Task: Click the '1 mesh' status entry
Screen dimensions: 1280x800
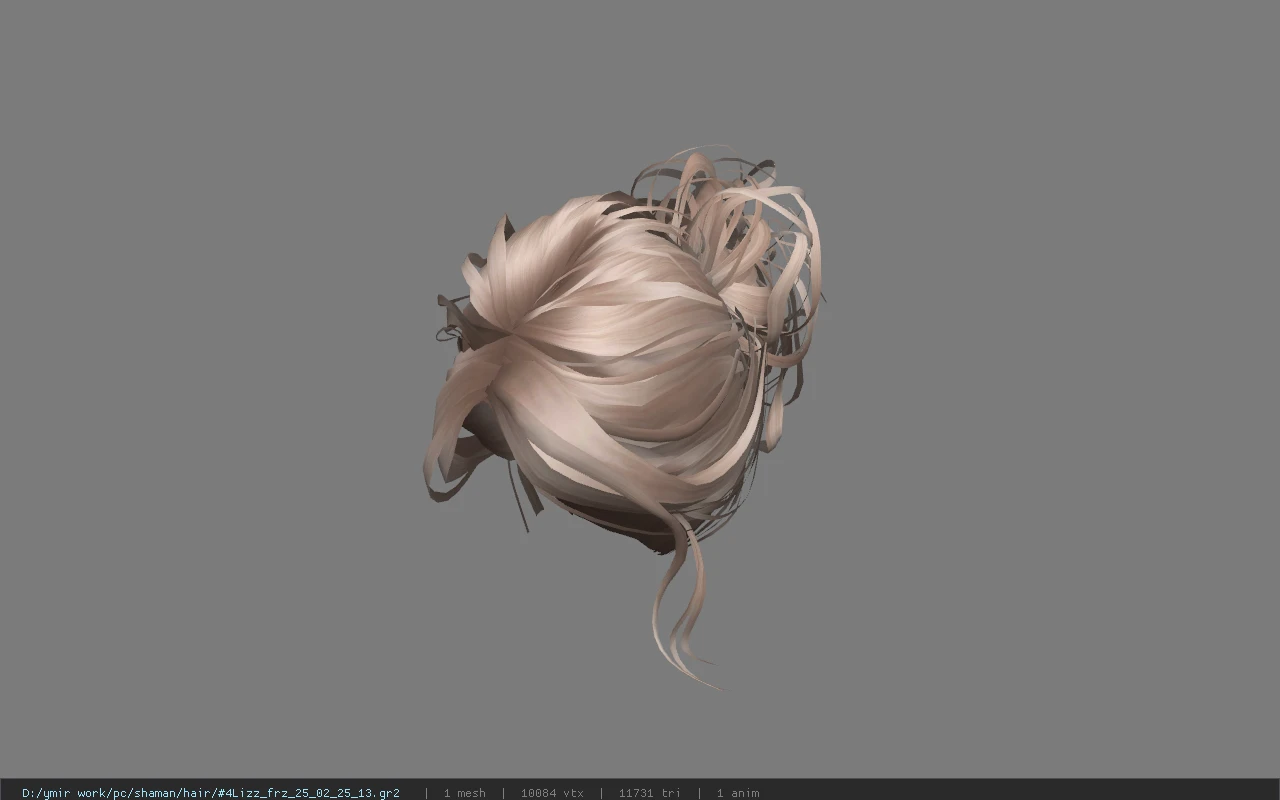Action: (465, 793)
